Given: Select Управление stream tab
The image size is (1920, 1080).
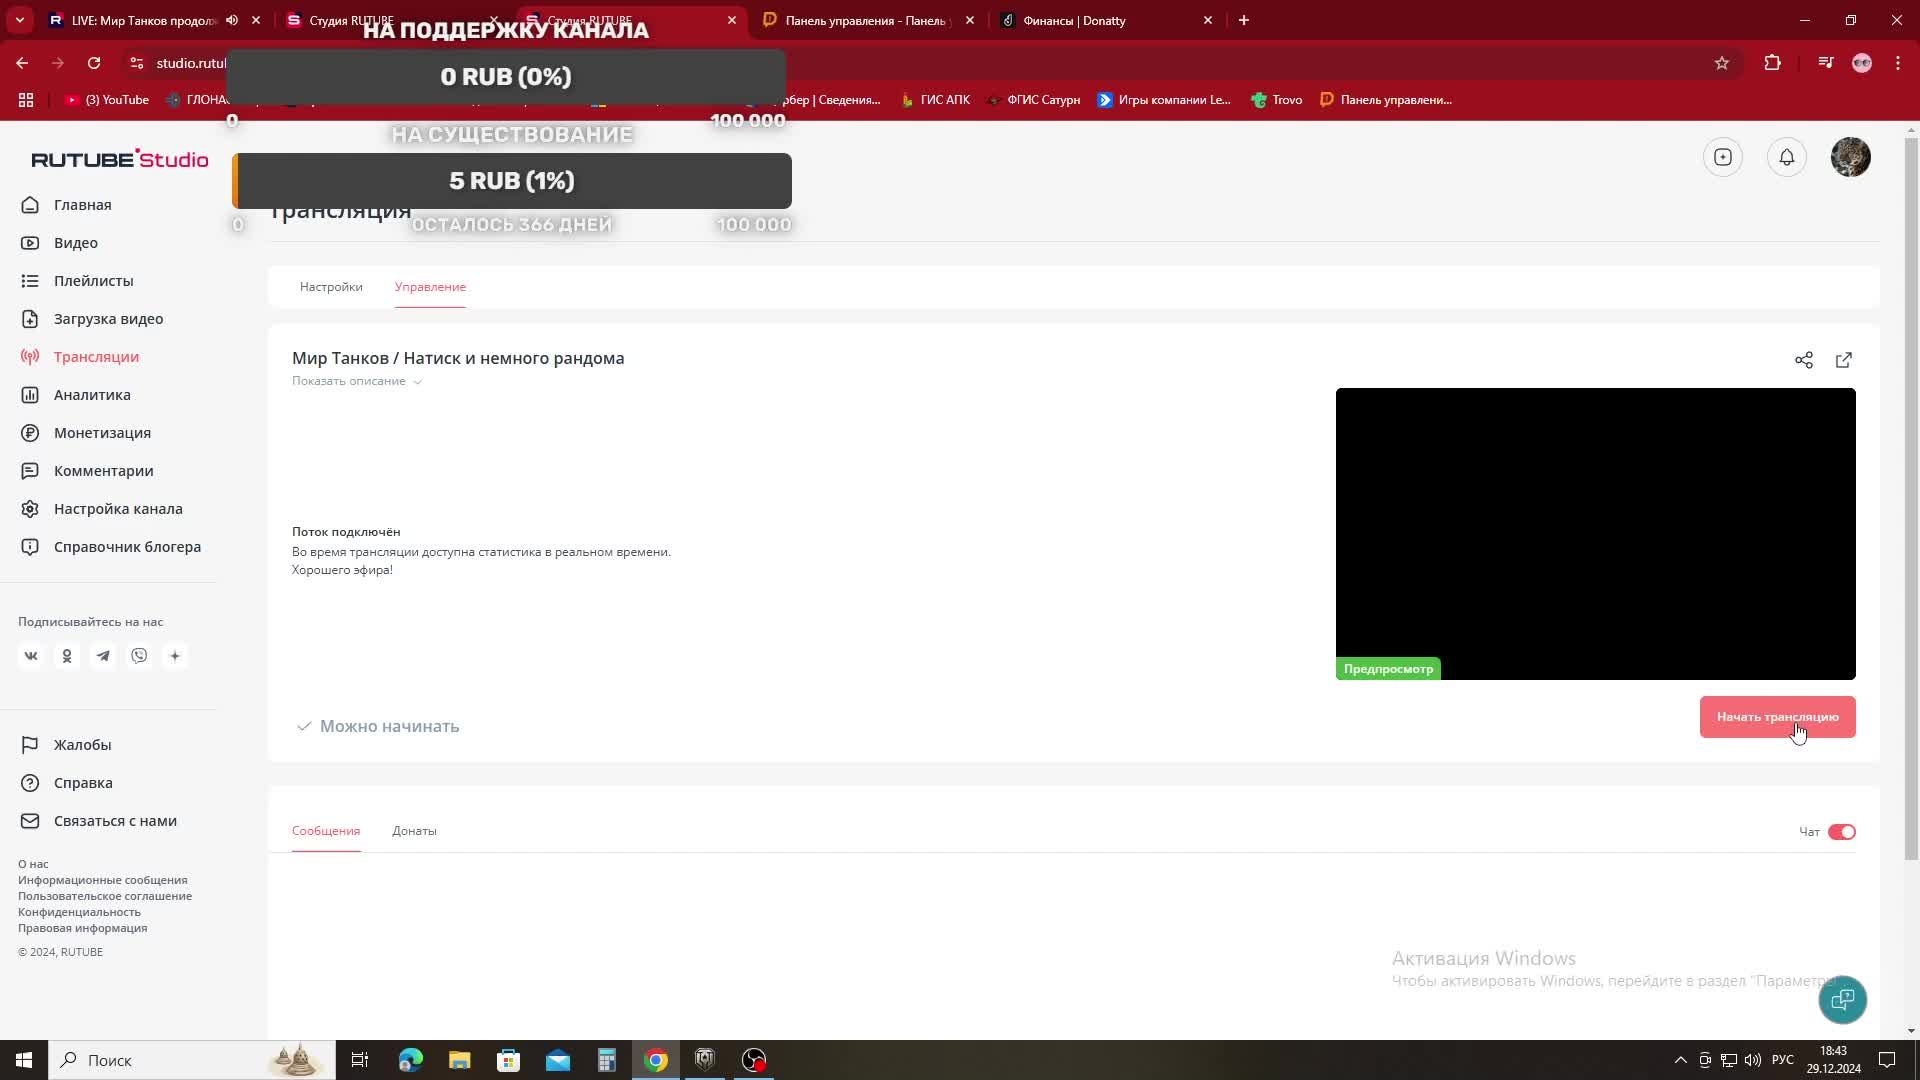Looking at the screenshot, I should [x=430, y=286].
